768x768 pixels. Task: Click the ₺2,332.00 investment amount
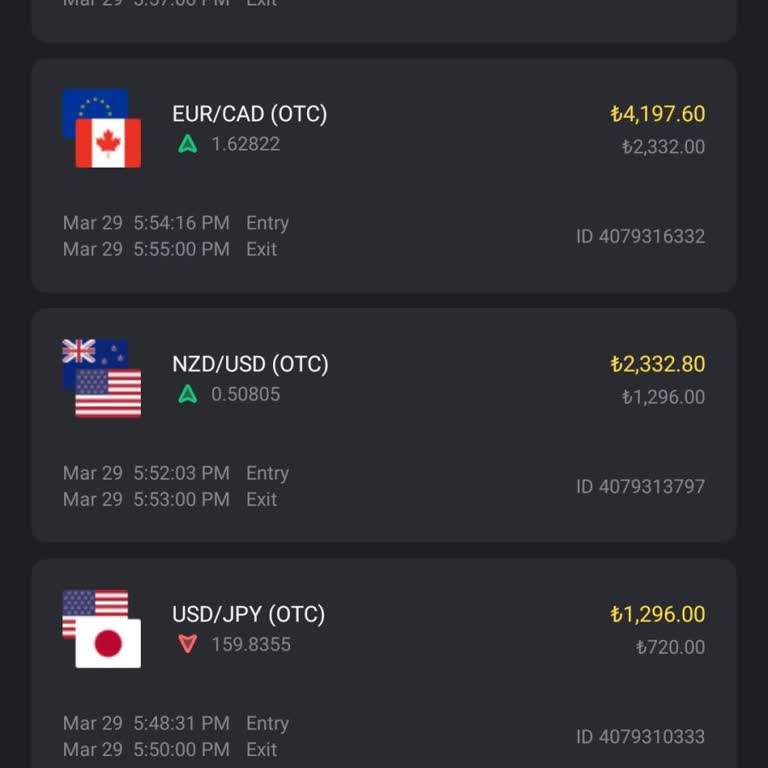pos(663,147)
